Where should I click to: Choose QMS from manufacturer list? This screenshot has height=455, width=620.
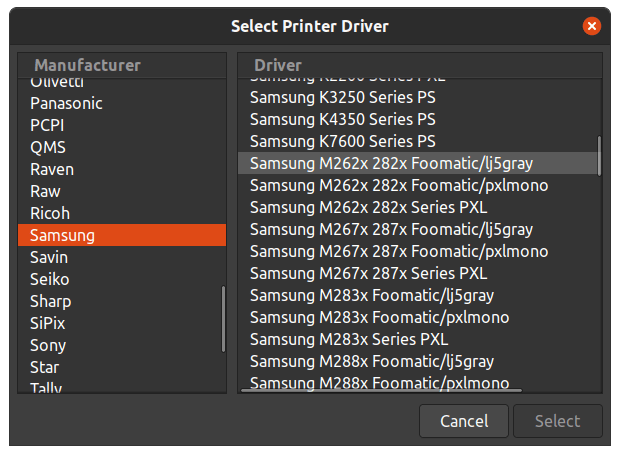coord(122,147)
